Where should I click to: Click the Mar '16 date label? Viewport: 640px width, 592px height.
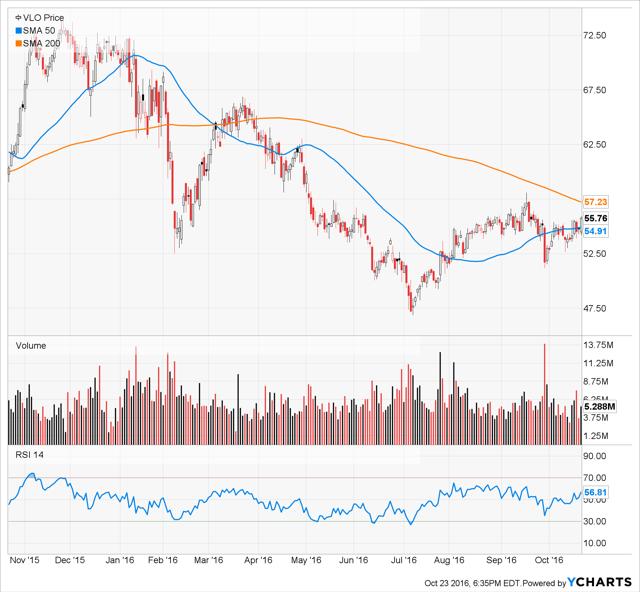209,560
